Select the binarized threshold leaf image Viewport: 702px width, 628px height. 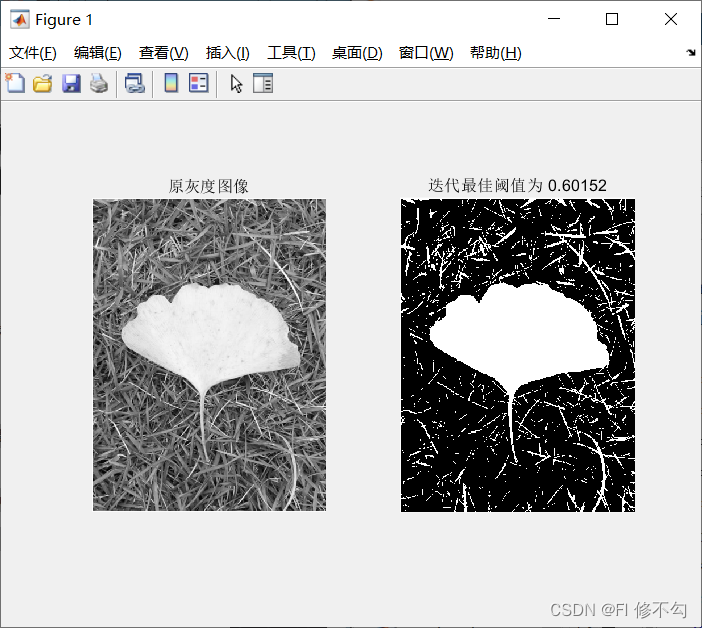point(518,355)
